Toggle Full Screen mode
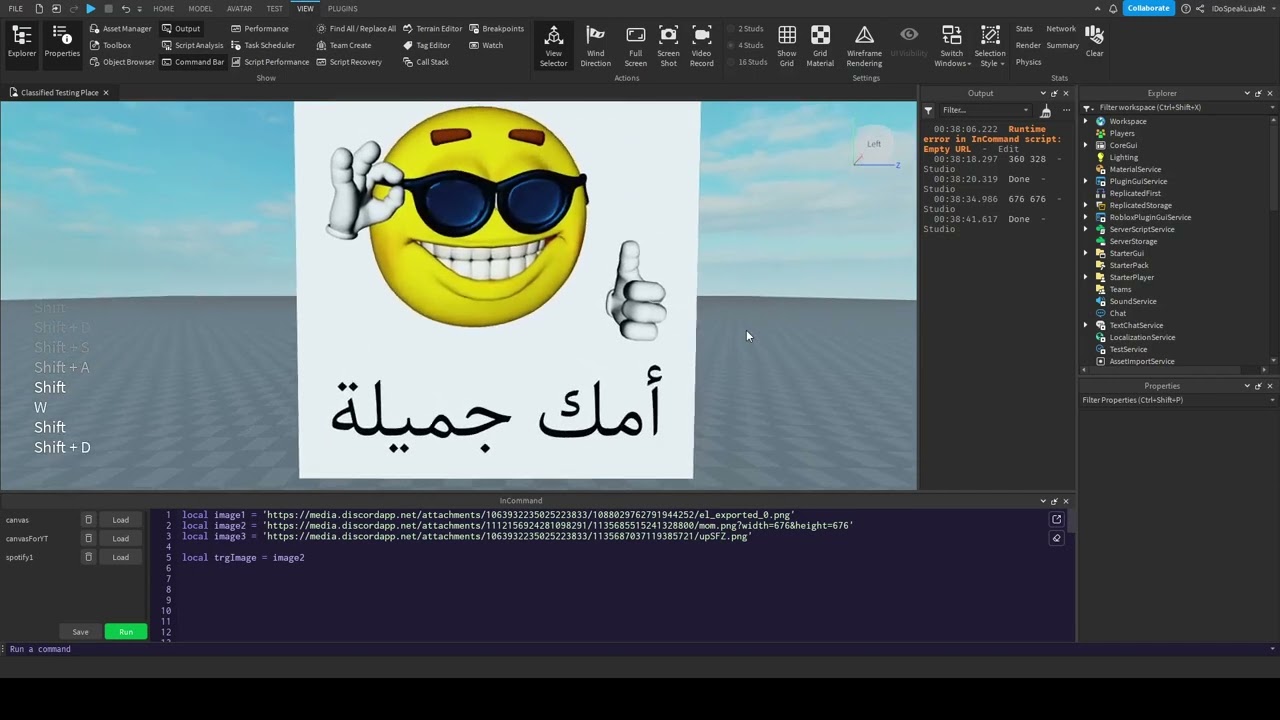The image size is (1280, 720). coord(635,46)
